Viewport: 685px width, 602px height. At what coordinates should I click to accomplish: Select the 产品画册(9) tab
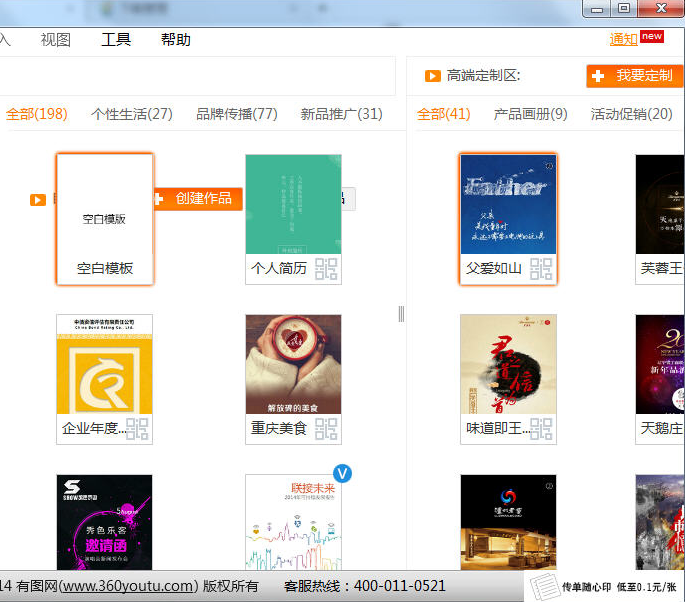(530, 114)
